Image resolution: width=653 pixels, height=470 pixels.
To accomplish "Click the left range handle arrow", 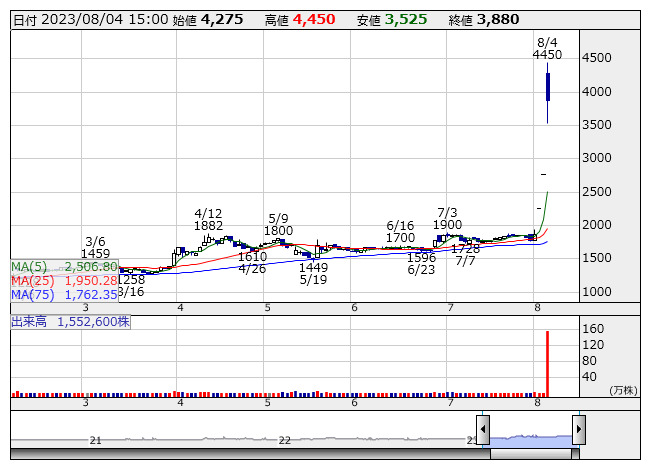I will click(482, 430).
